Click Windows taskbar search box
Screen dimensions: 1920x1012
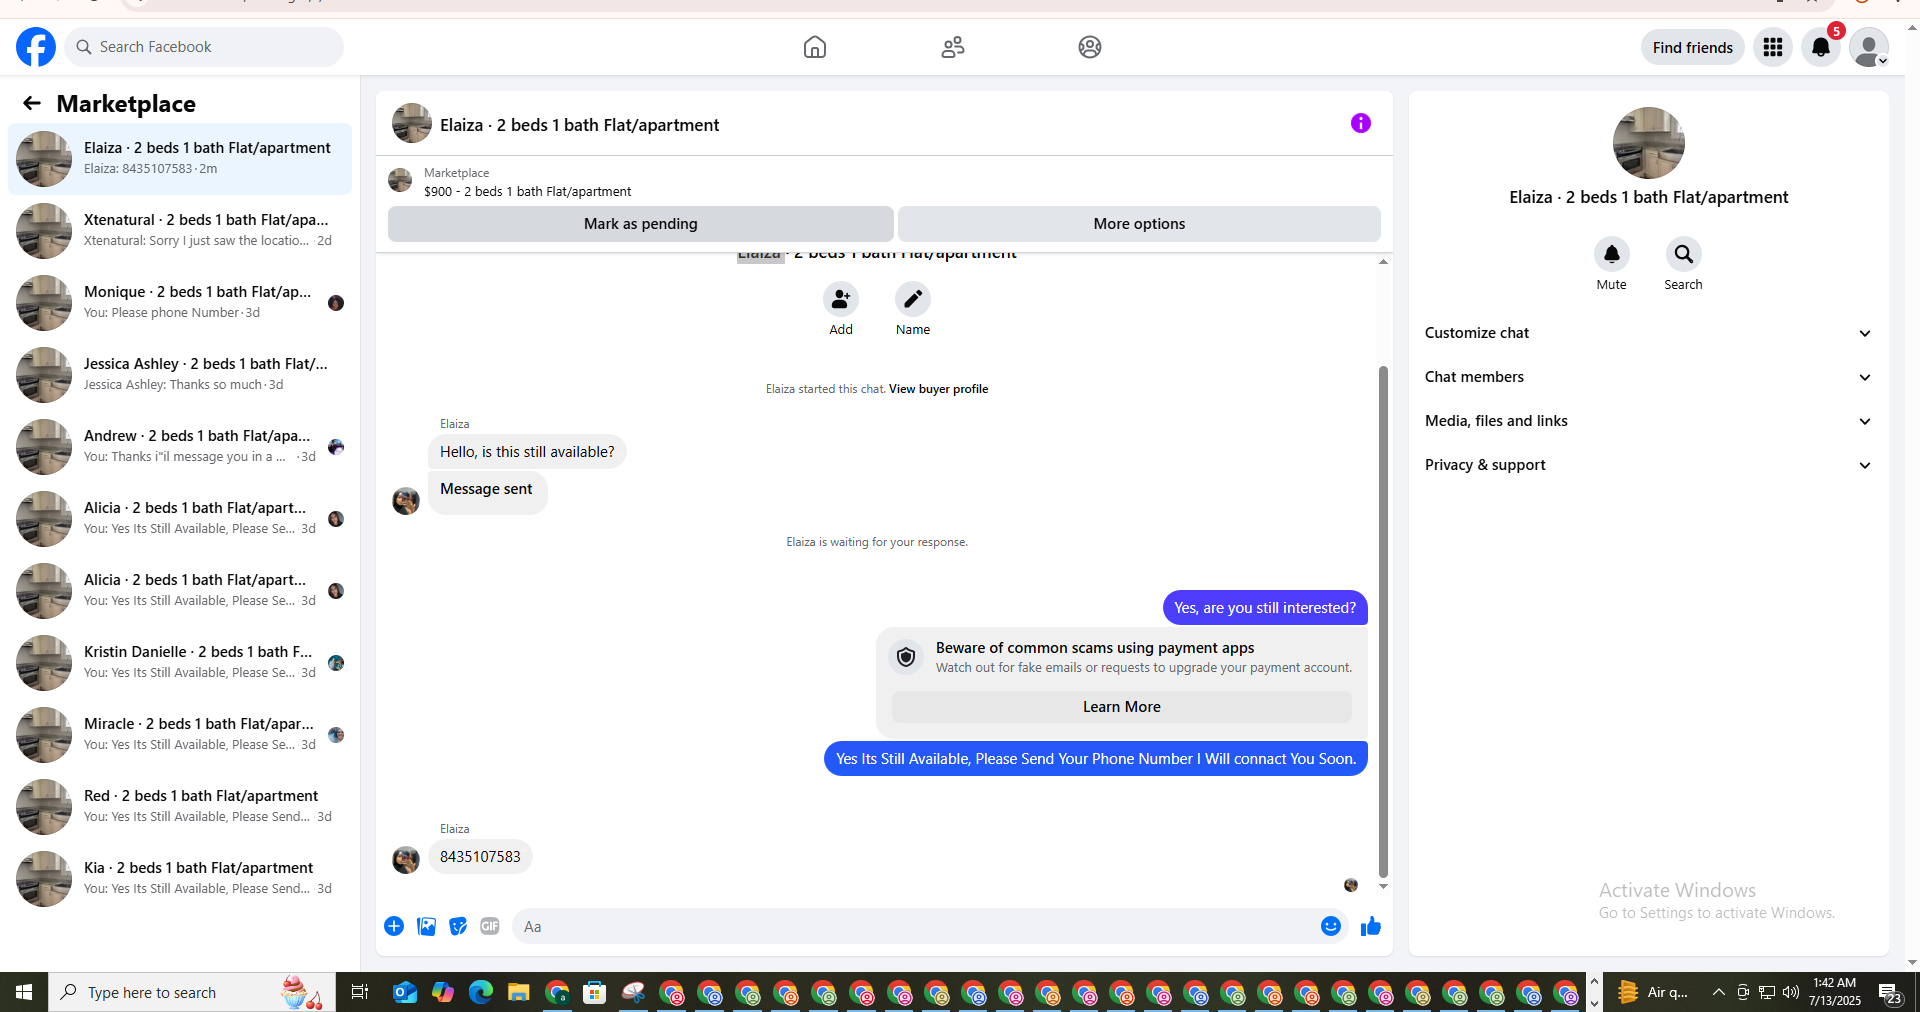(192, 992)
